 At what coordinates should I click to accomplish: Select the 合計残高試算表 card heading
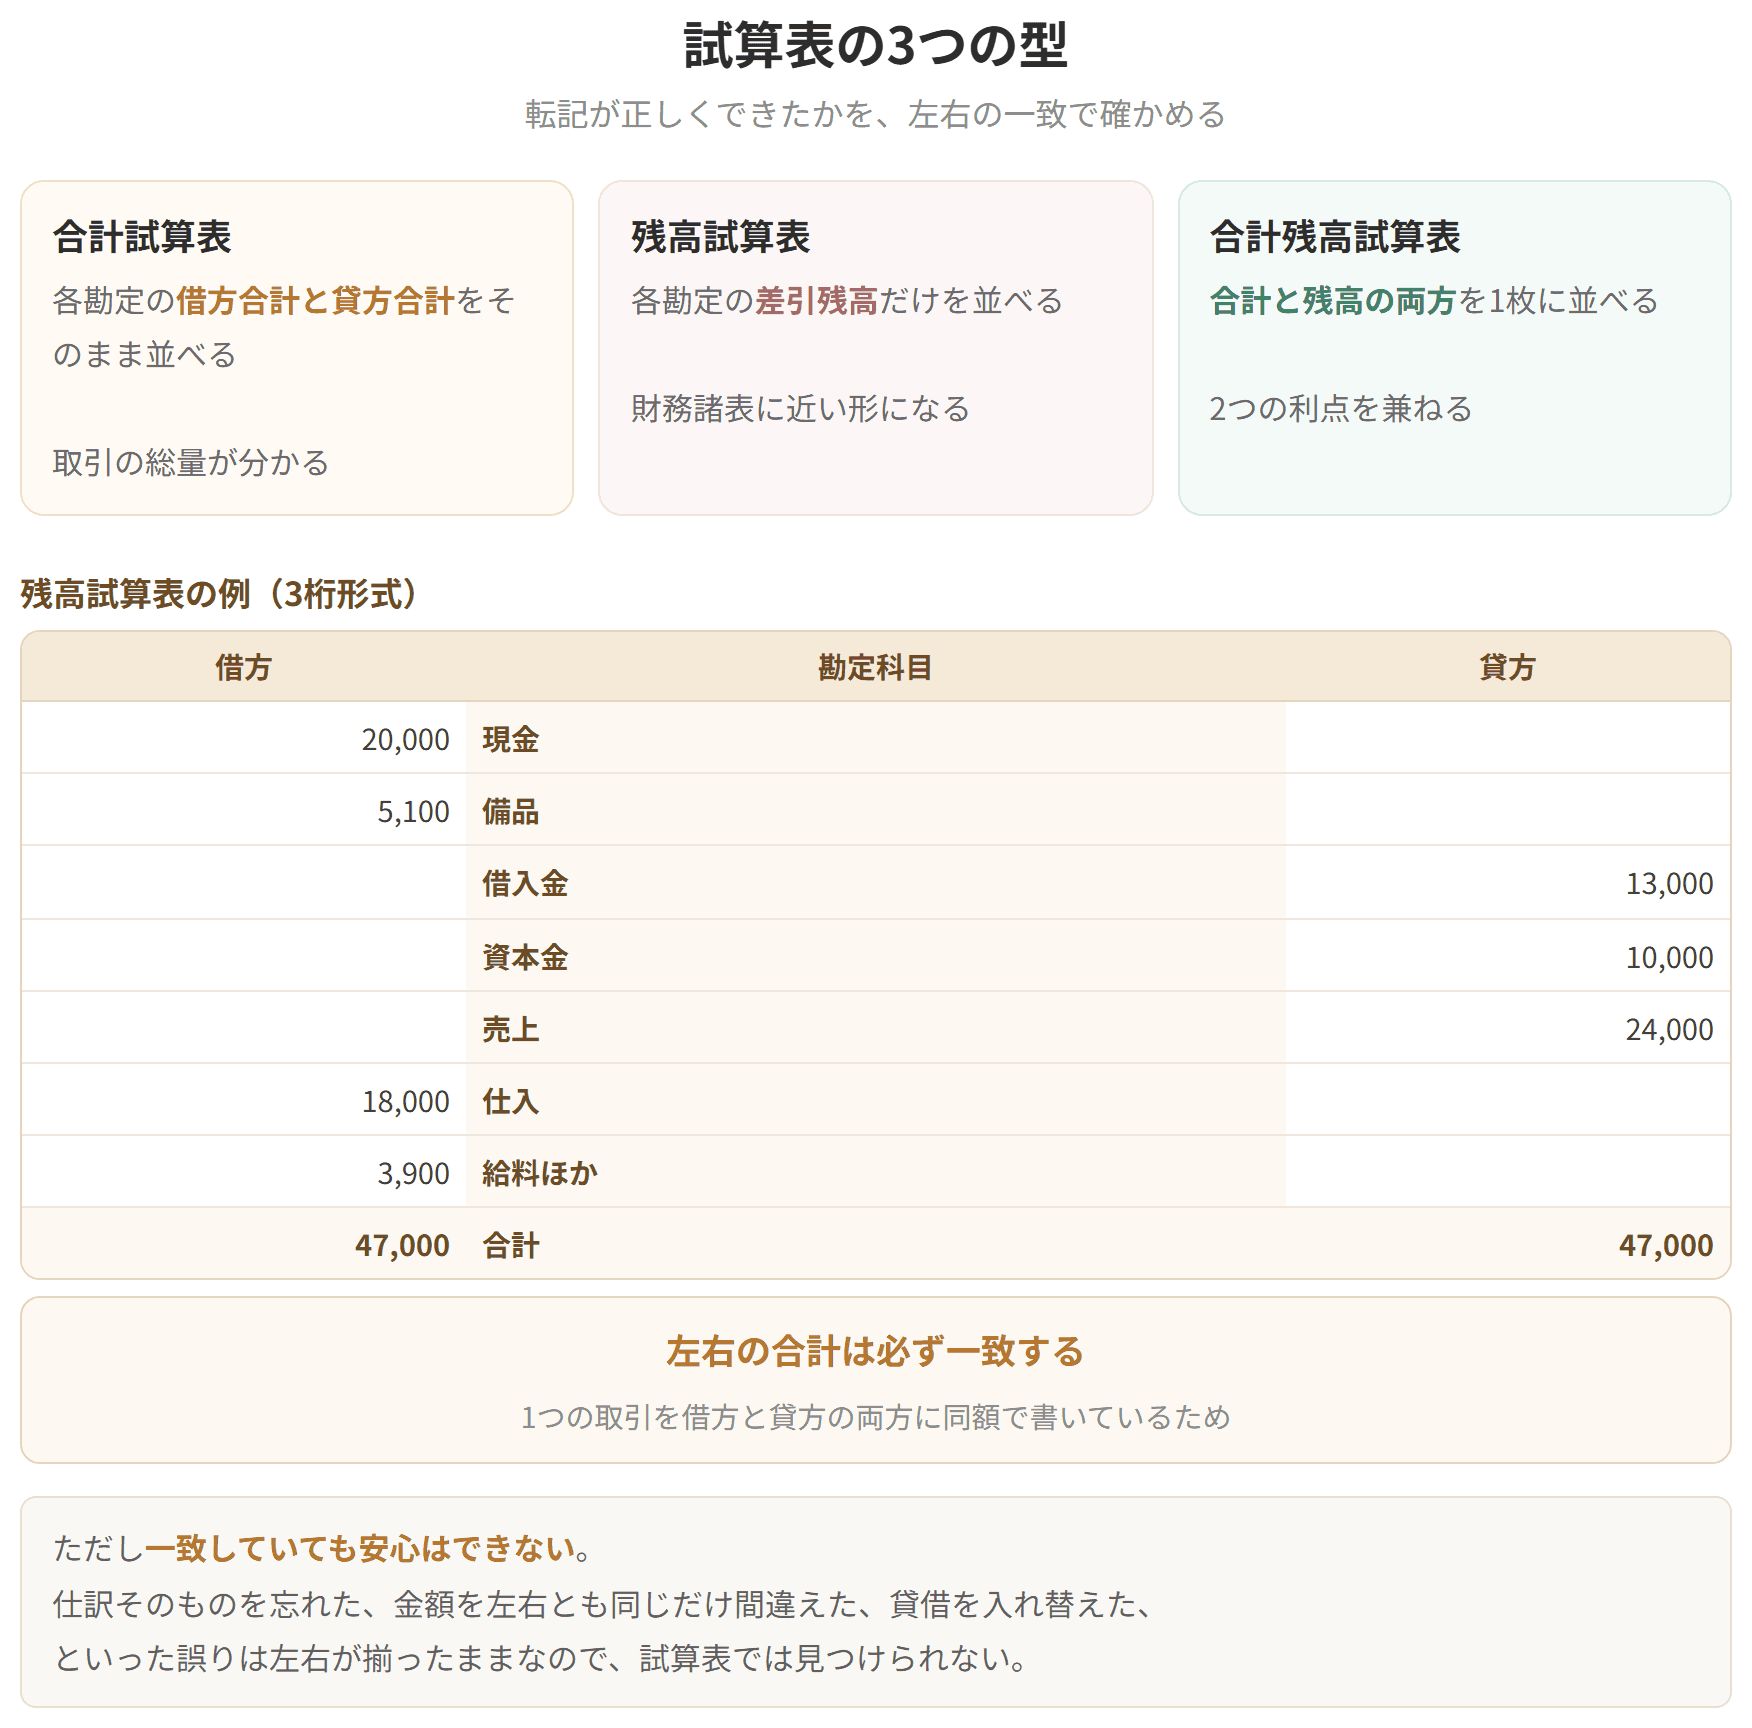point(1335,237)
